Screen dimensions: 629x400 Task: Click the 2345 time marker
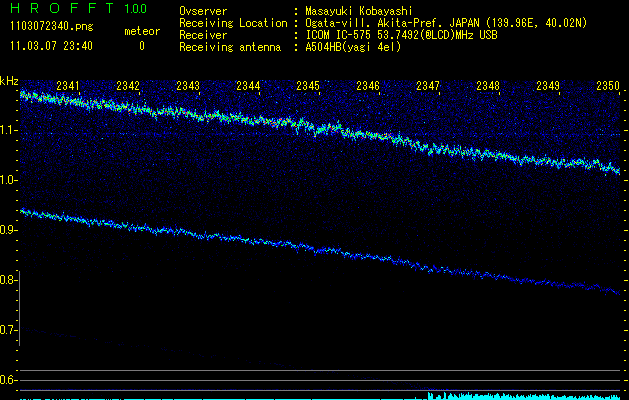click(308, 85)
